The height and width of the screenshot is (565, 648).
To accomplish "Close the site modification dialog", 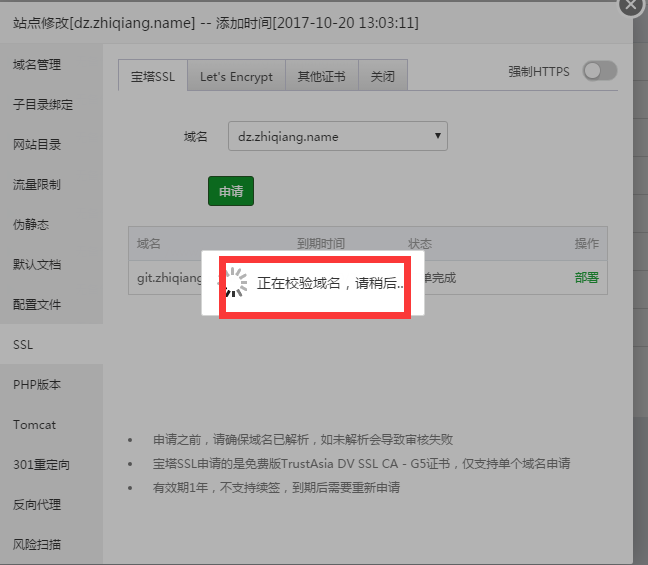I will tap(631, 5).
